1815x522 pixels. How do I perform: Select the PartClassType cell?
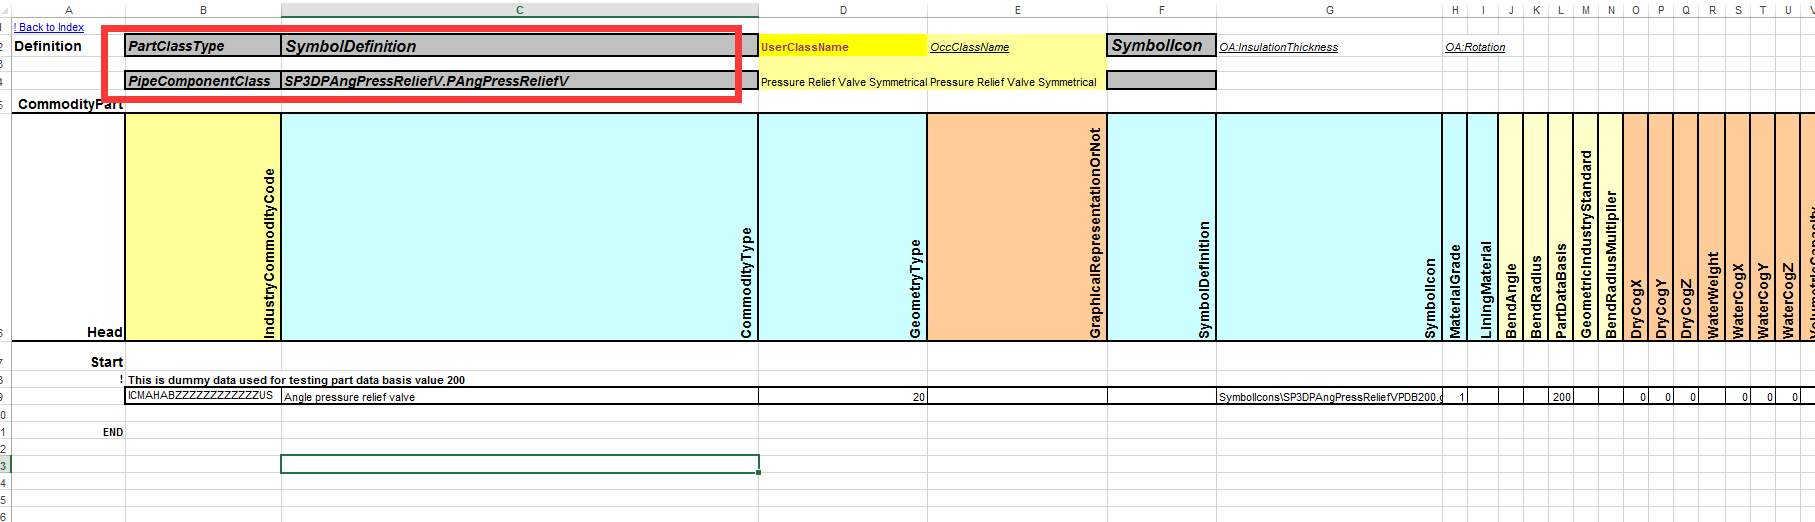pos(203,46)
